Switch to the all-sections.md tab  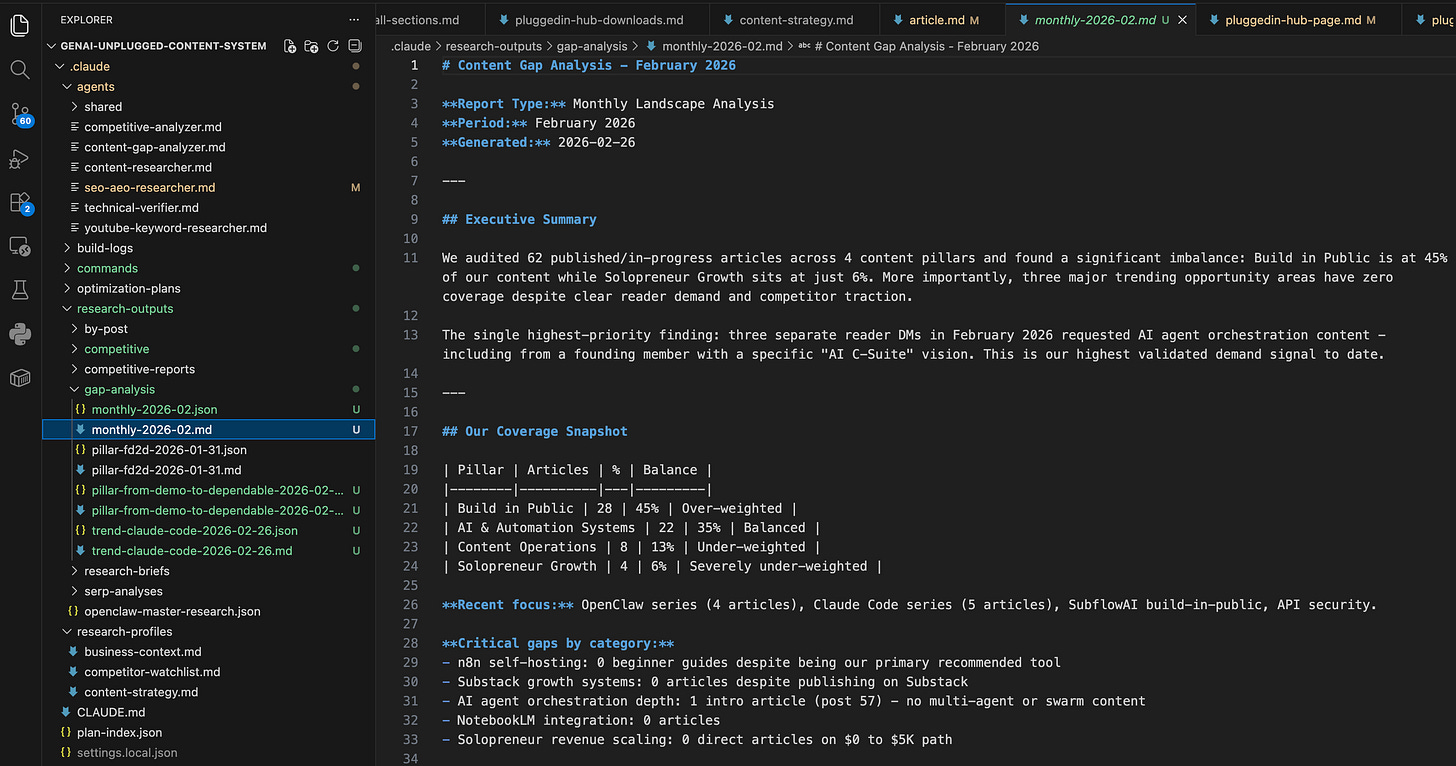coord(430,20)
